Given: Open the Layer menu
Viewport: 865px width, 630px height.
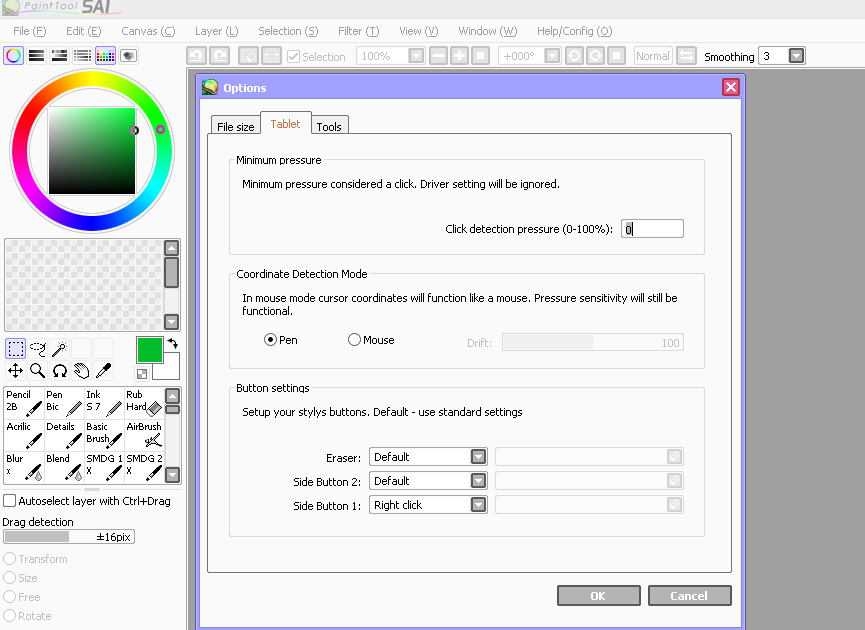Looking at the screenshot, I should tap(216, 31).
